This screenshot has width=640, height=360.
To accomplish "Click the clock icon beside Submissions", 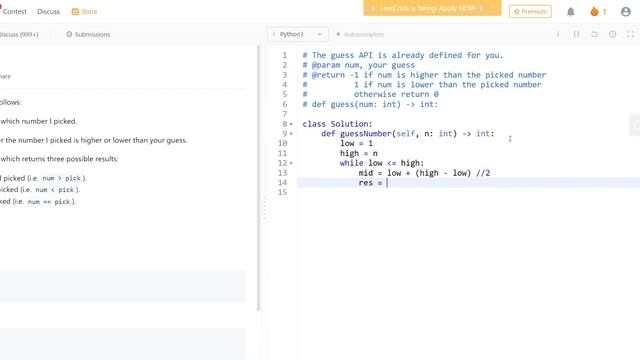I will [x=69, y=34].
